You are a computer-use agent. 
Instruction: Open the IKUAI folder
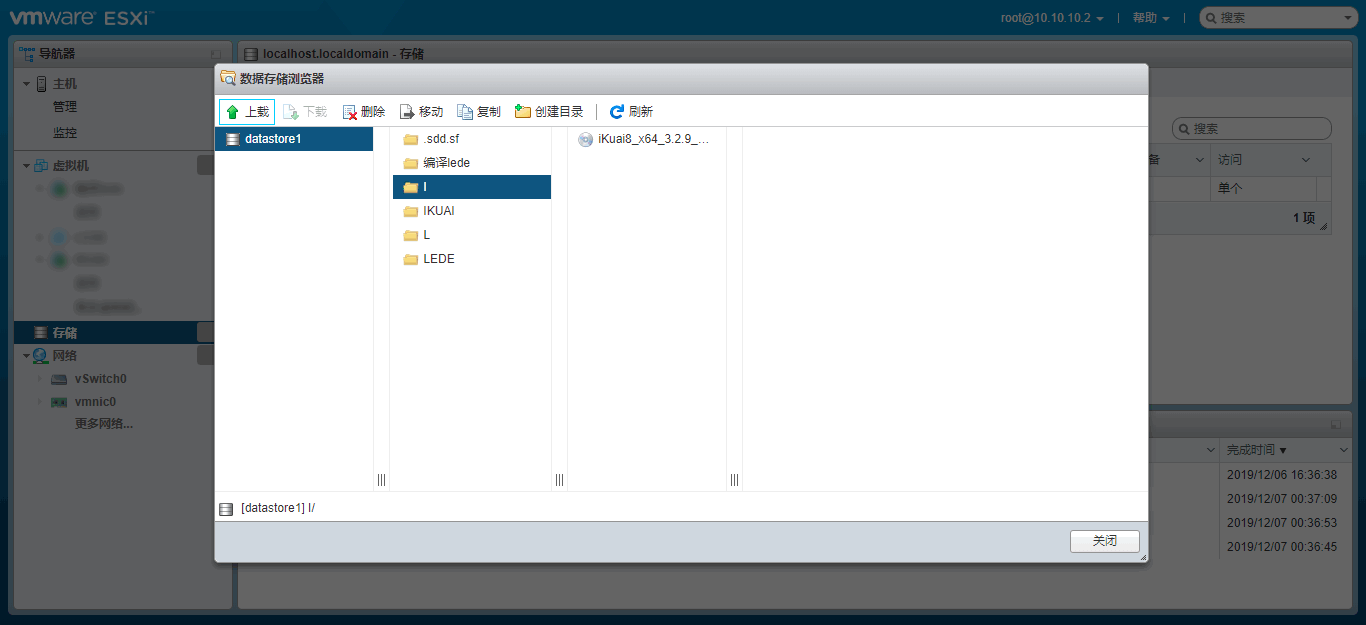[471, 211]
